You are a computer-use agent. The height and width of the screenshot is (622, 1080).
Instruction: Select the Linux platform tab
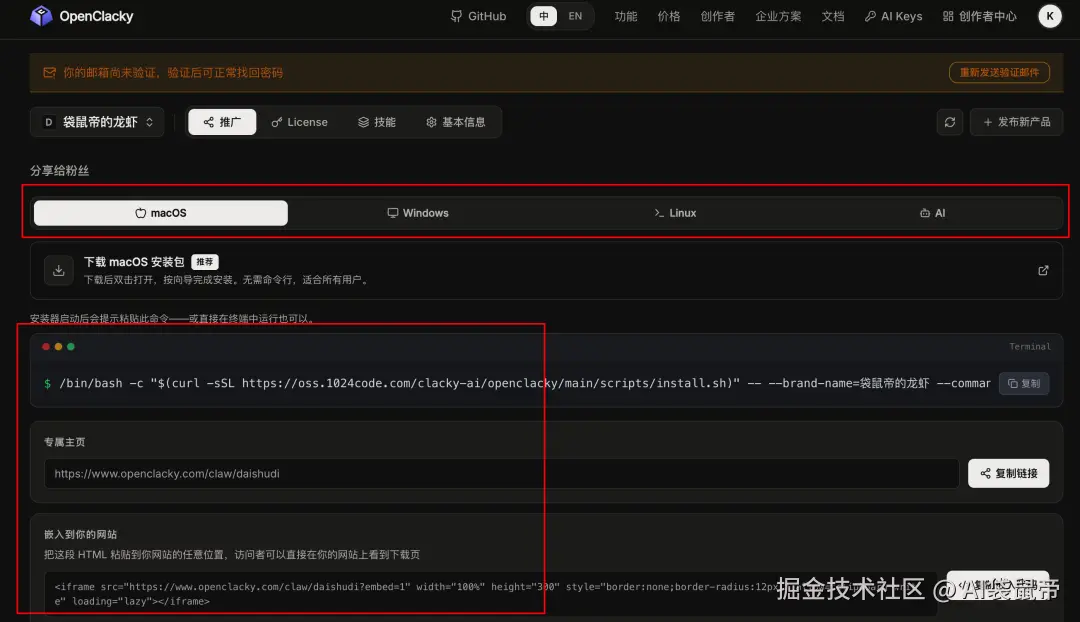675,213
